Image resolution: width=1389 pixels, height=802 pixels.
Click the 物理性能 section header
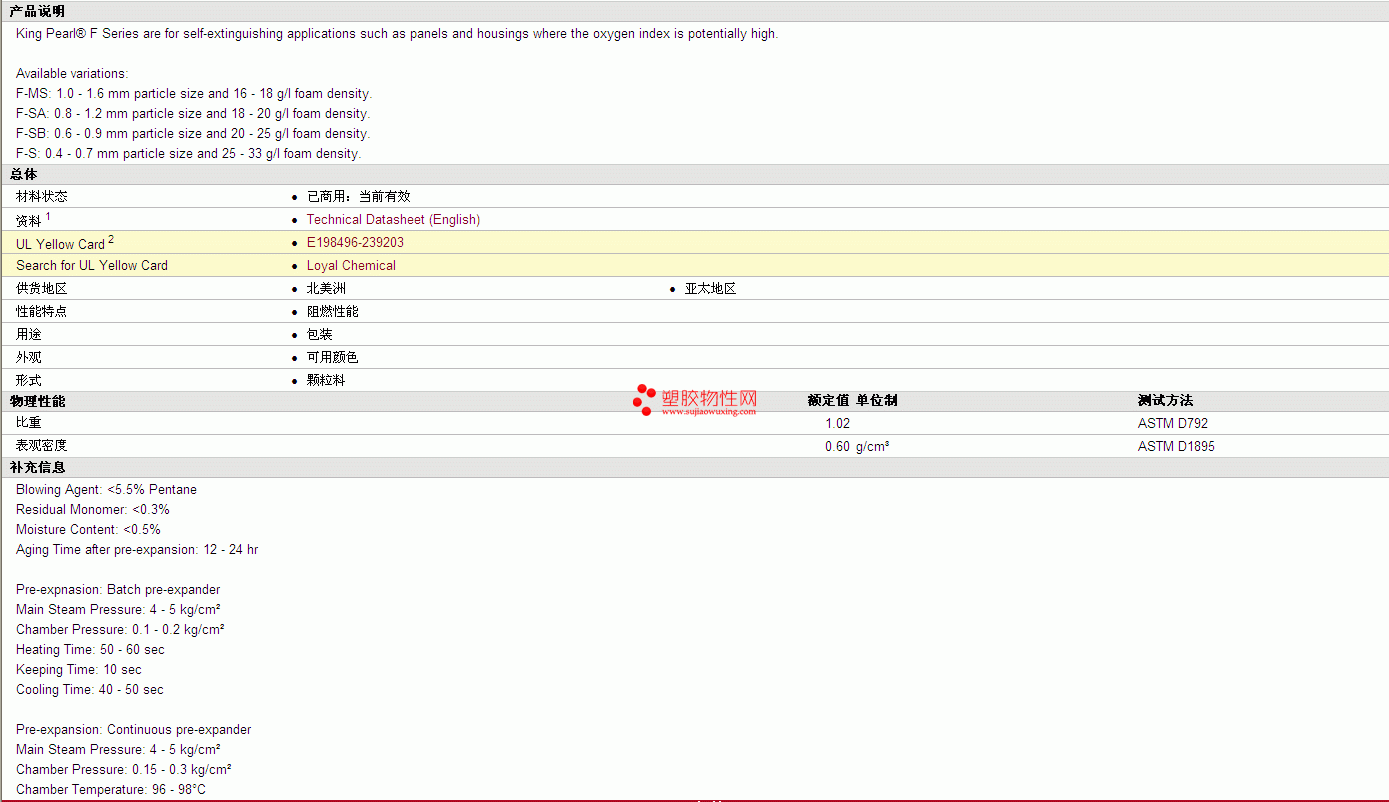point(37,400)
